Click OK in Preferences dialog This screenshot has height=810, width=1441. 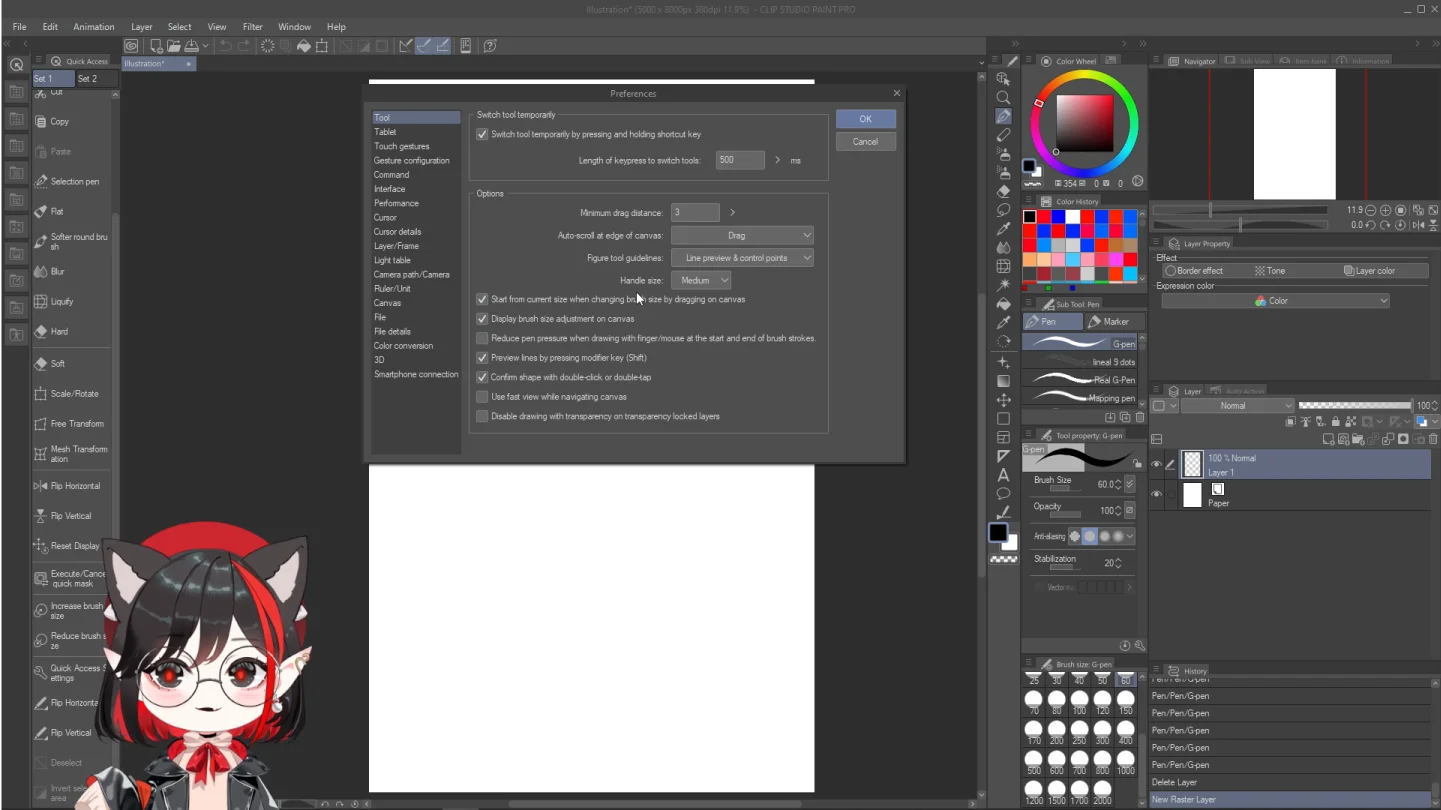(x=866, y=119)
